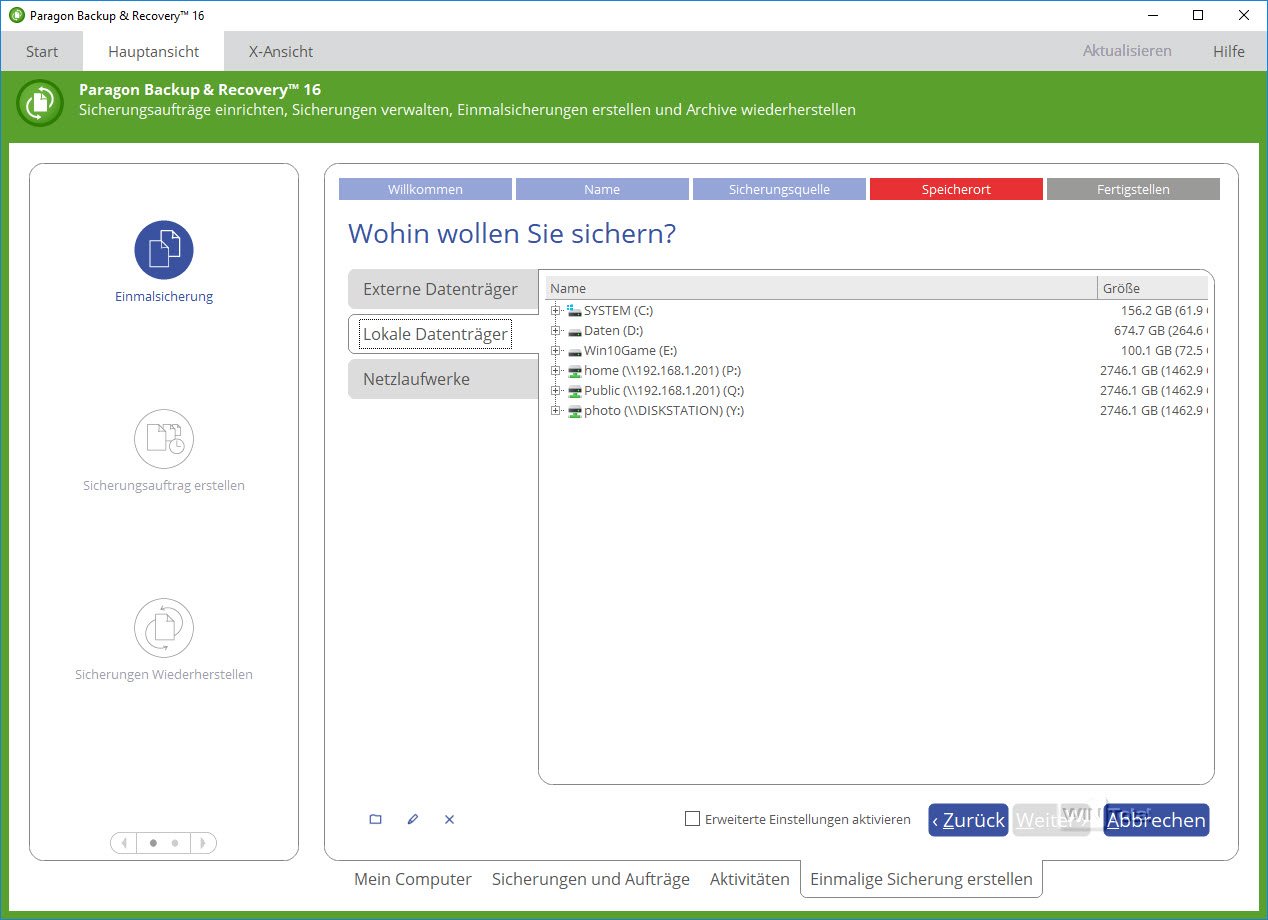Switch to the Hauptansicht tab
Viewport: 1268px width, 920px height.
(x=153, y=51)
